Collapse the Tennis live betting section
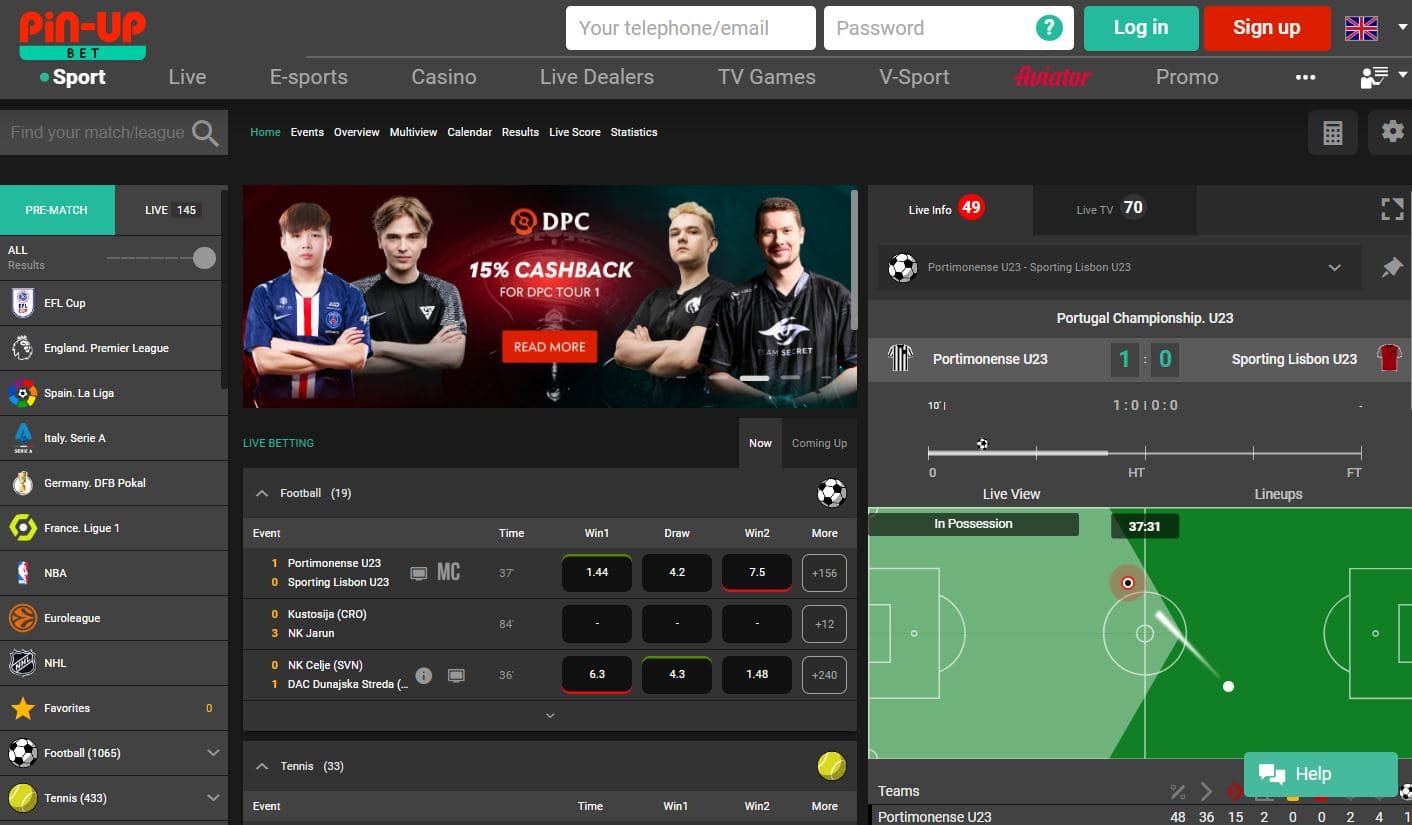1412x825 pixels. point(262,766)
